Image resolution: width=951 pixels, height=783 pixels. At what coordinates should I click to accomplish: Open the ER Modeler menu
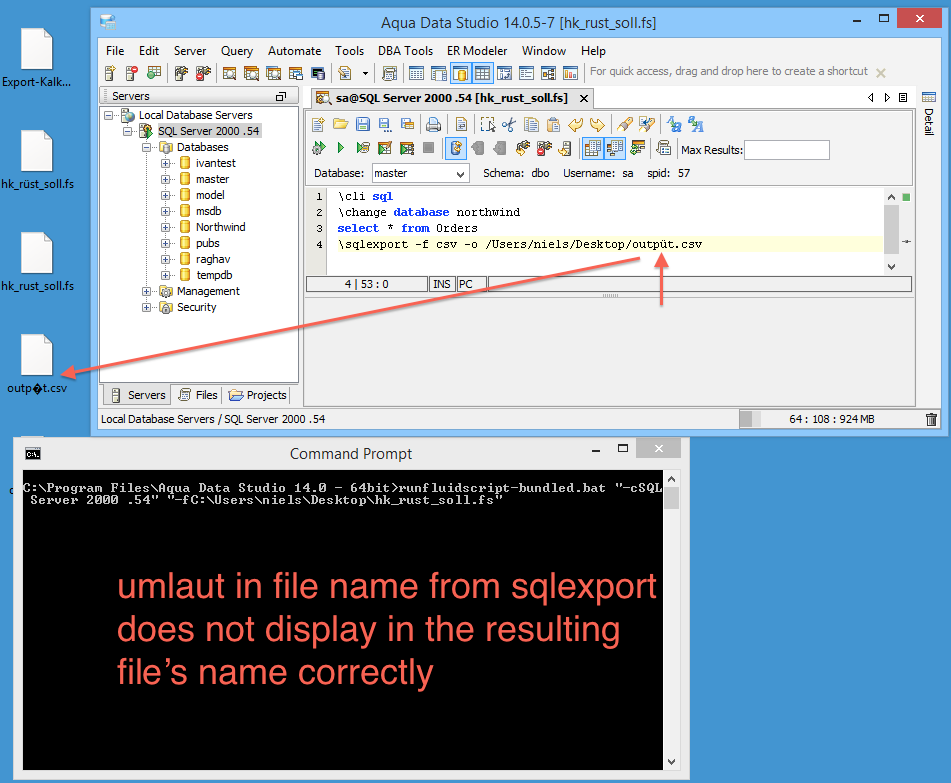click(477, 51)
